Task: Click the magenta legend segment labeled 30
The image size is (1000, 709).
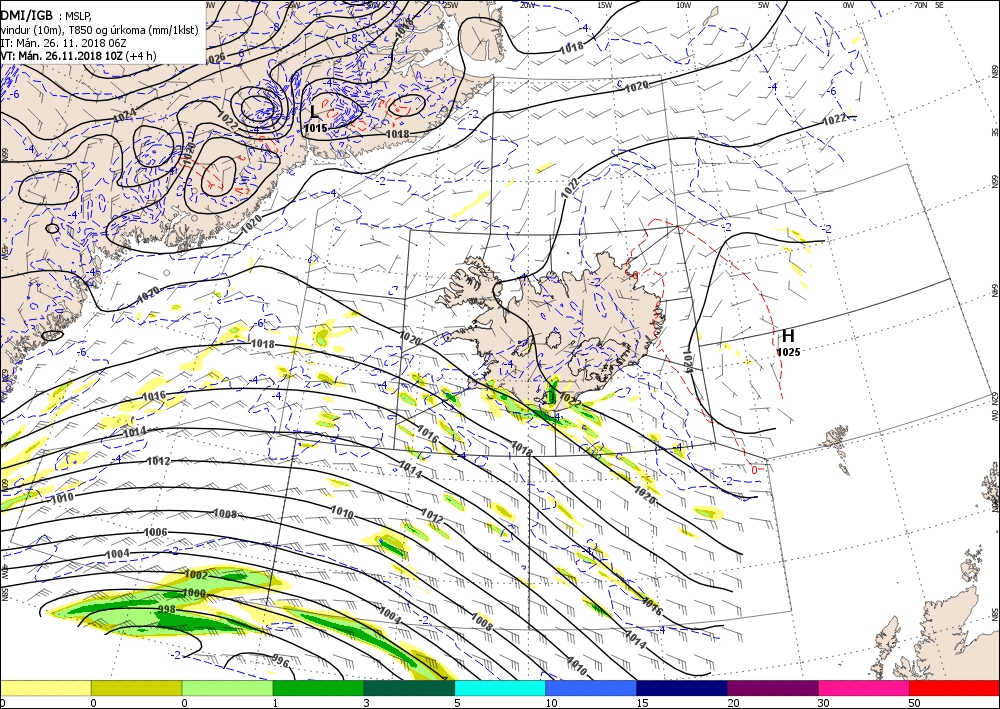Action: pos(864,688)
